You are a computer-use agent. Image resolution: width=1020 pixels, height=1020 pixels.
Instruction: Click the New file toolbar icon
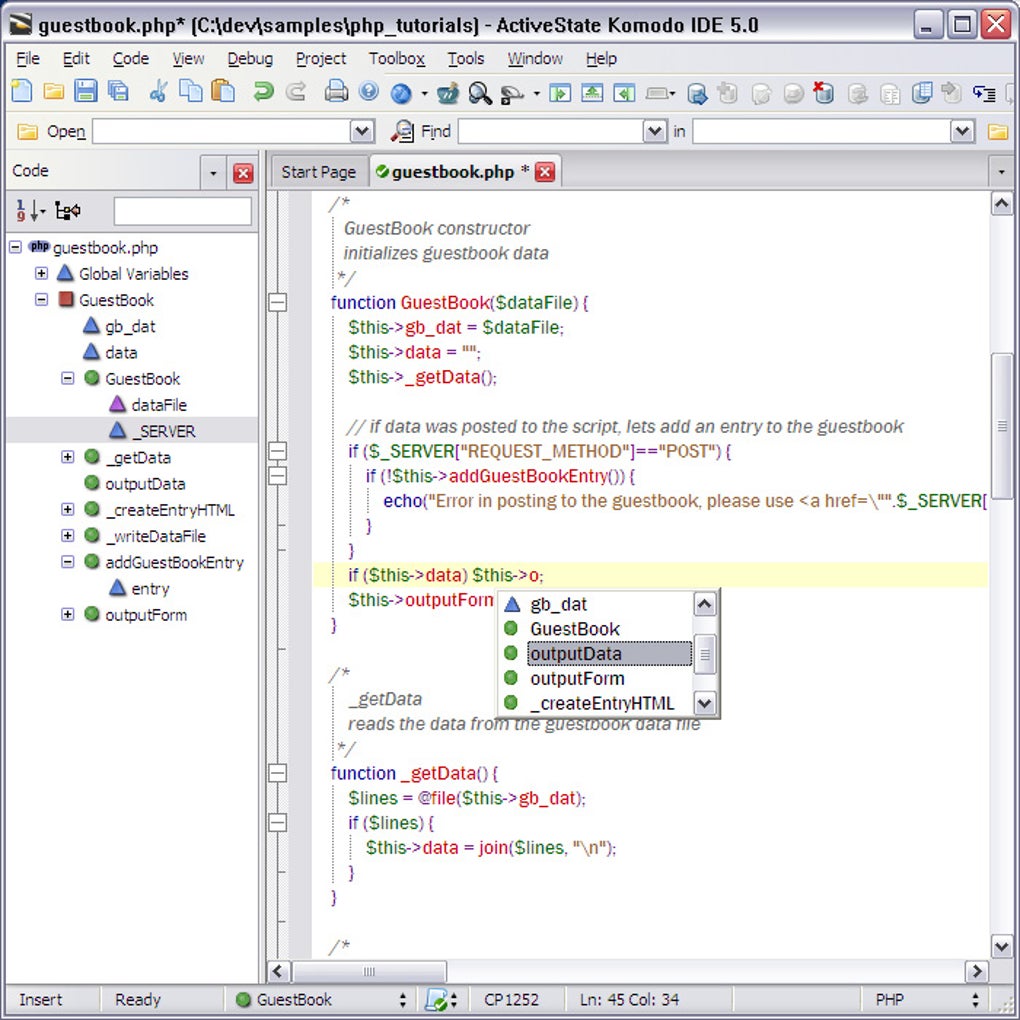pos(22,93)
